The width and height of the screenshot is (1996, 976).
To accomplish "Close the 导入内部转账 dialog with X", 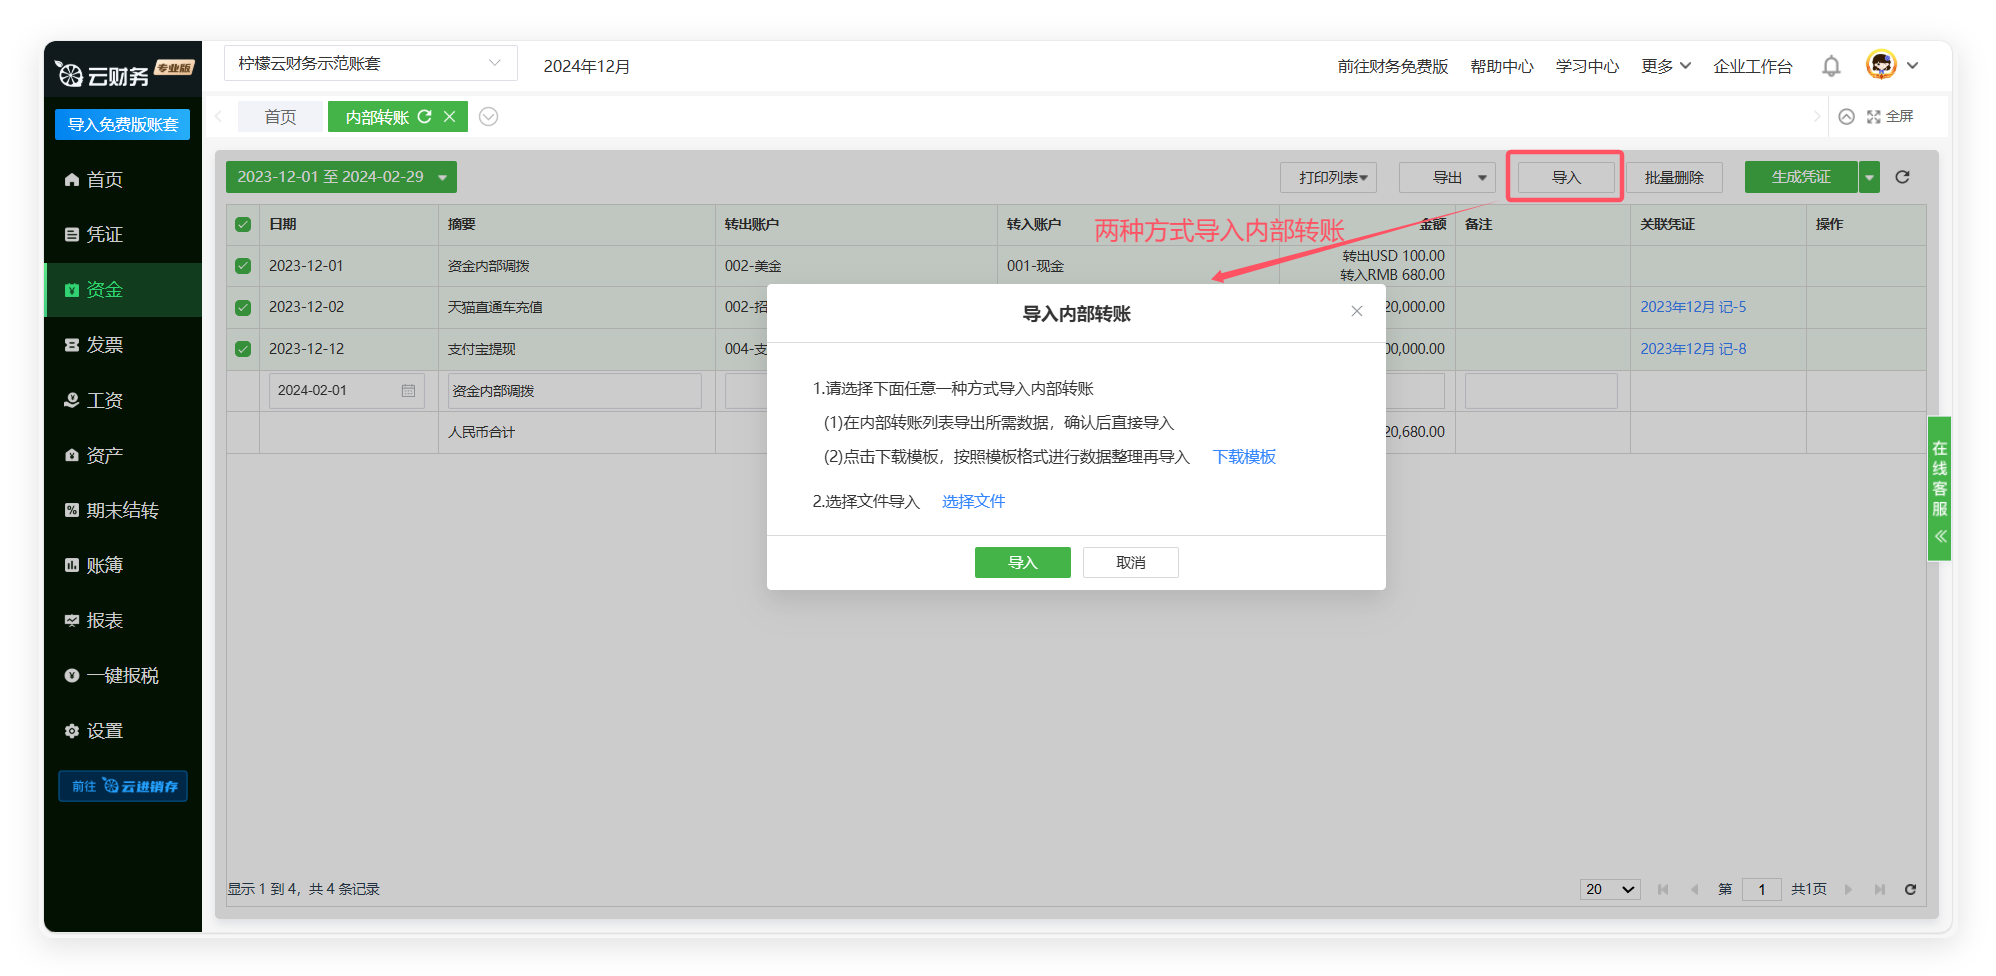I will click(1356, 311).
